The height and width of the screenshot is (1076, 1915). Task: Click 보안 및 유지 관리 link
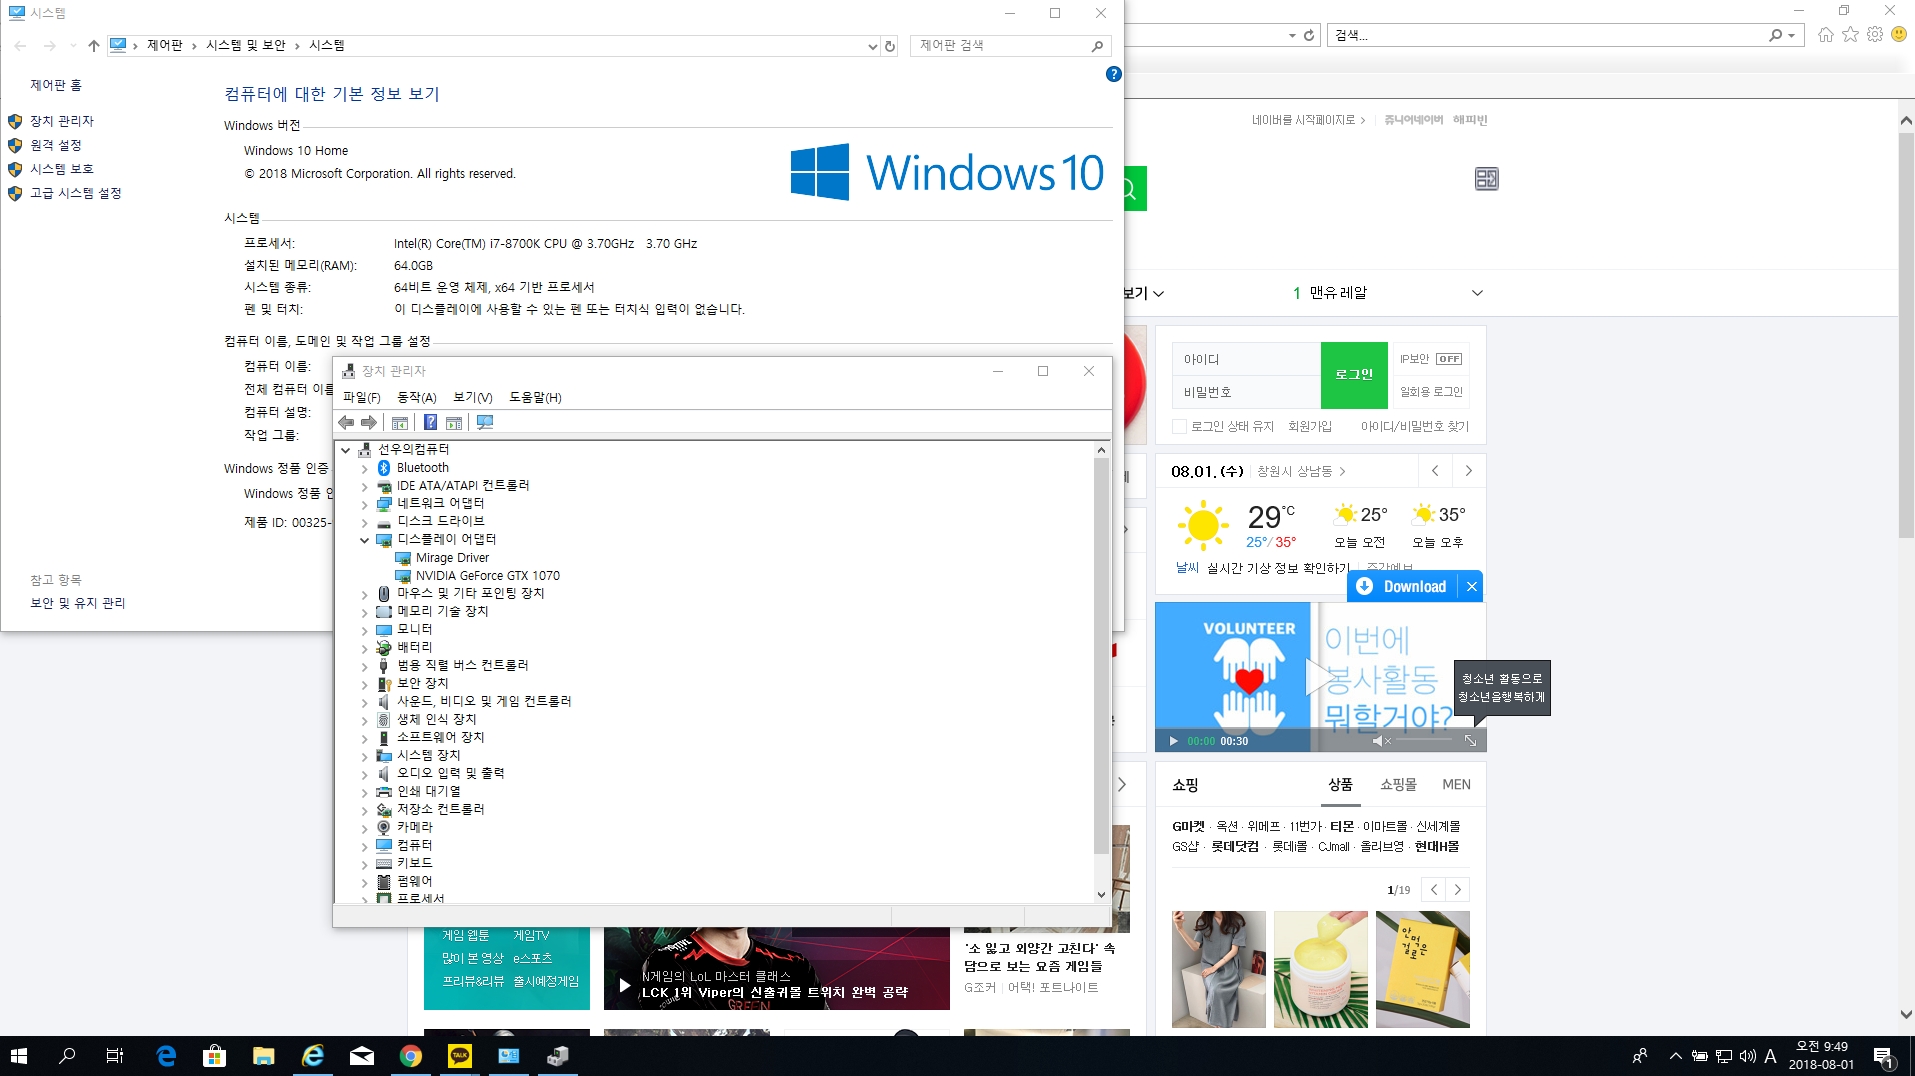tap(78, 603)
